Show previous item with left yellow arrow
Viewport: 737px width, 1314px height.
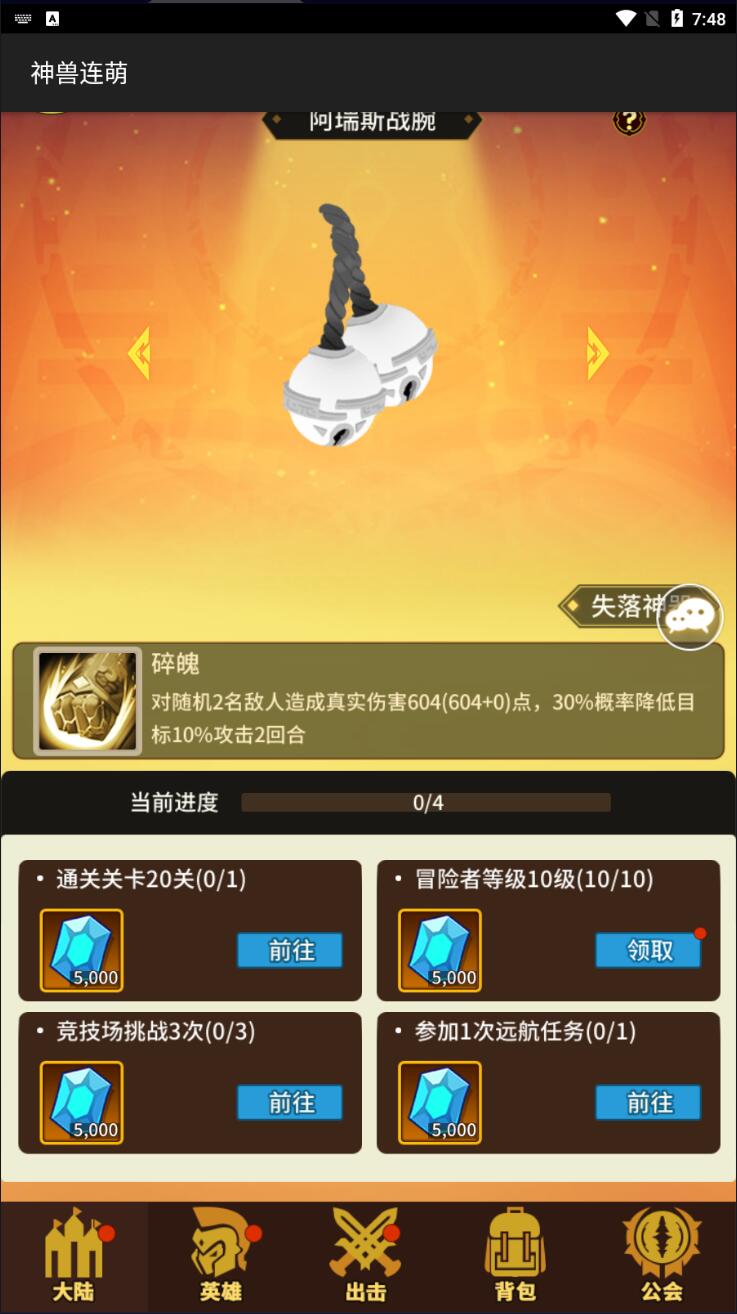139,353
